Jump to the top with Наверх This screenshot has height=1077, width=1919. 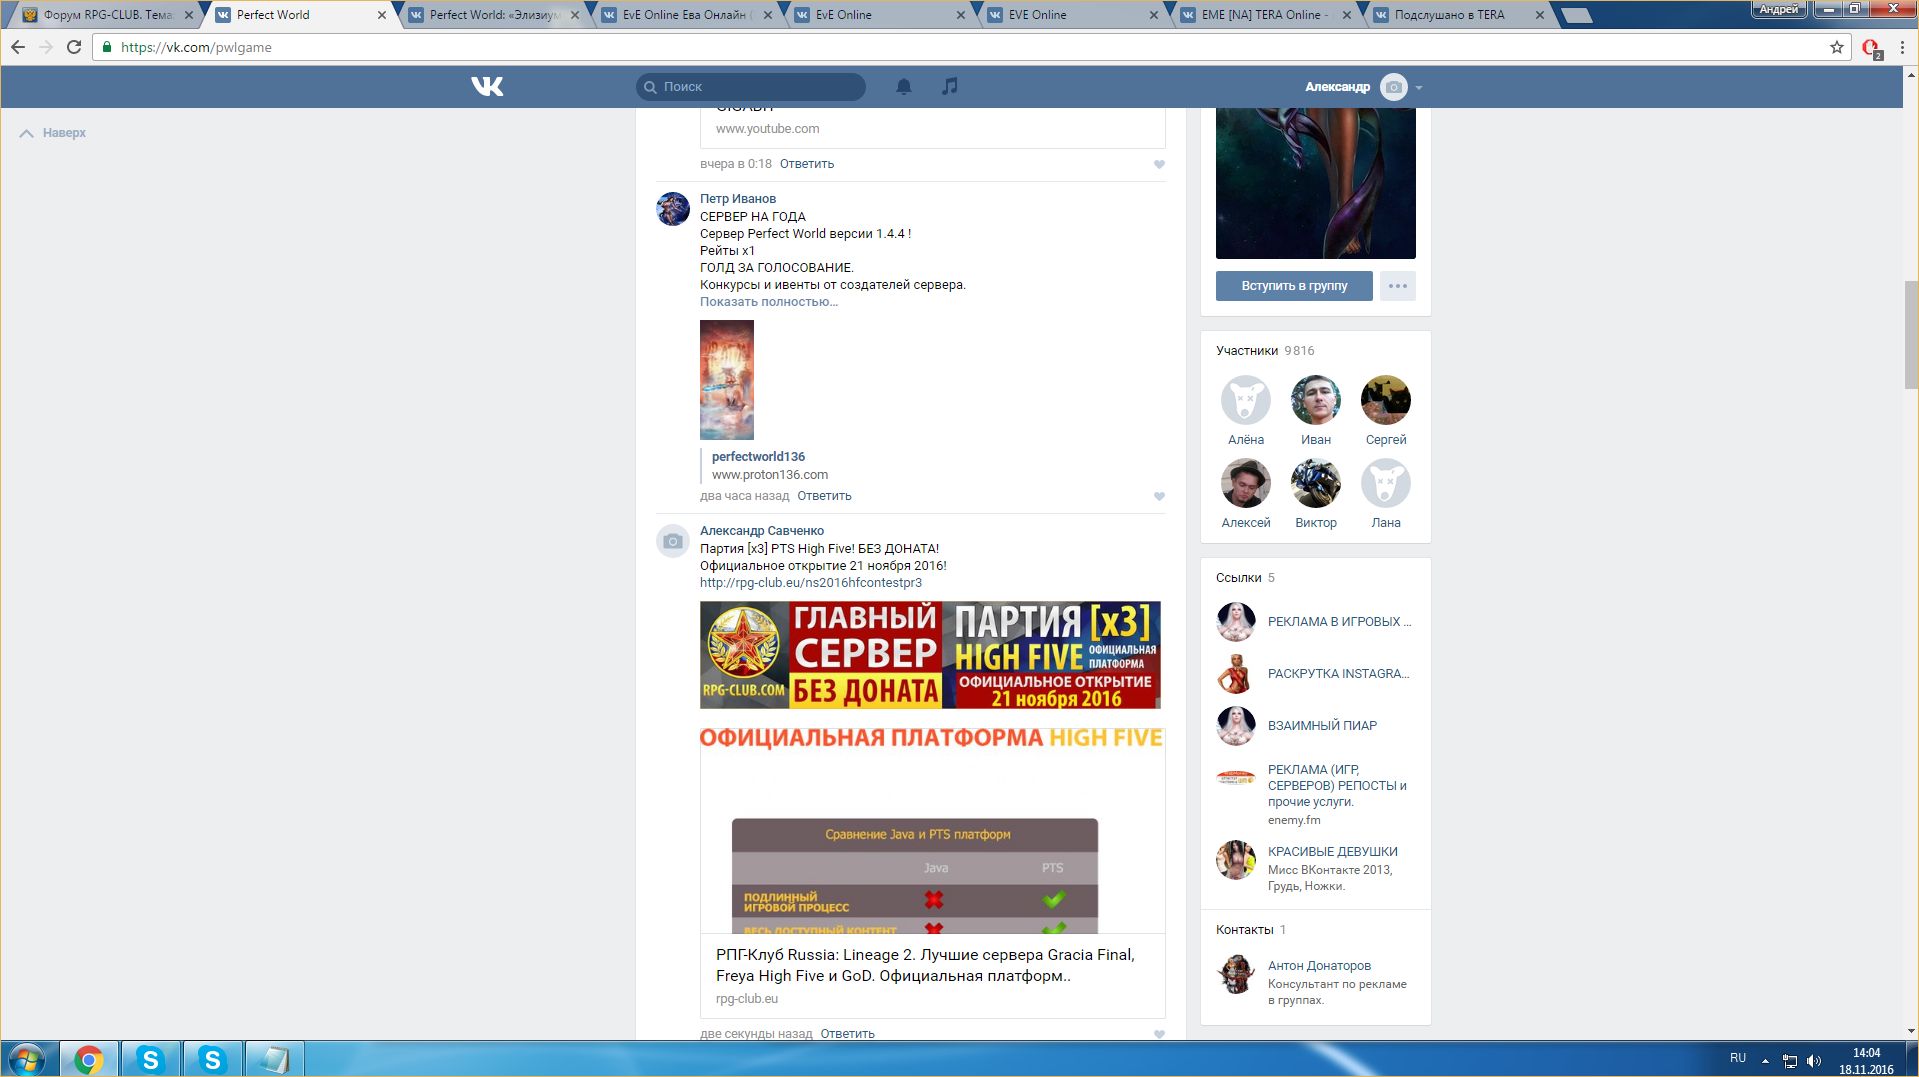(x=53, y=133)
